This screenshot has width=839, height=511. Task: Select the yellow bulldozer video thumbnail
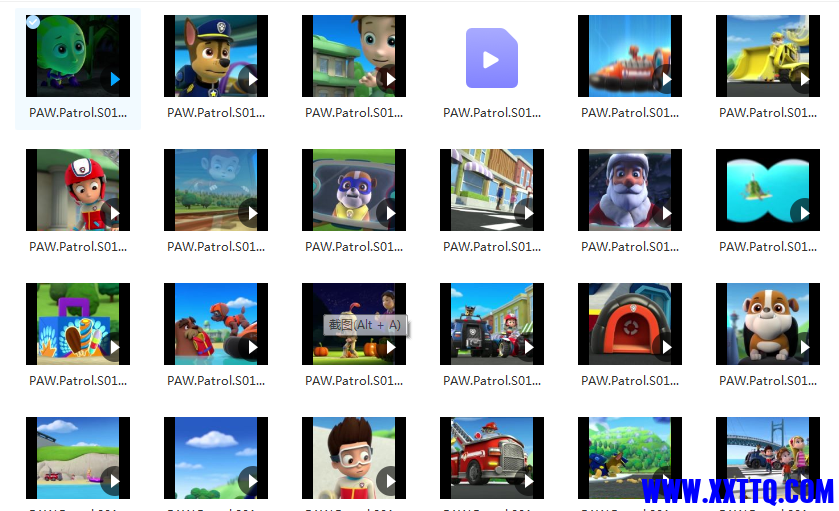(x=768, y=56)
